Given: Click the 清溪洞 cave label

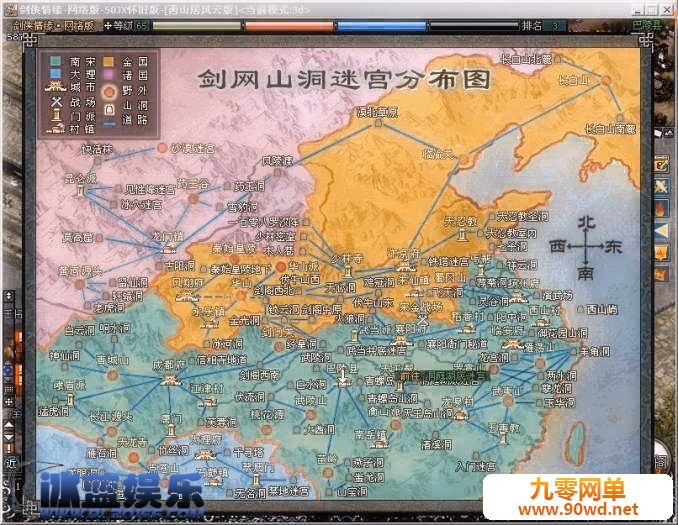Looking at the screenshot, I should (x=436, y=444).
